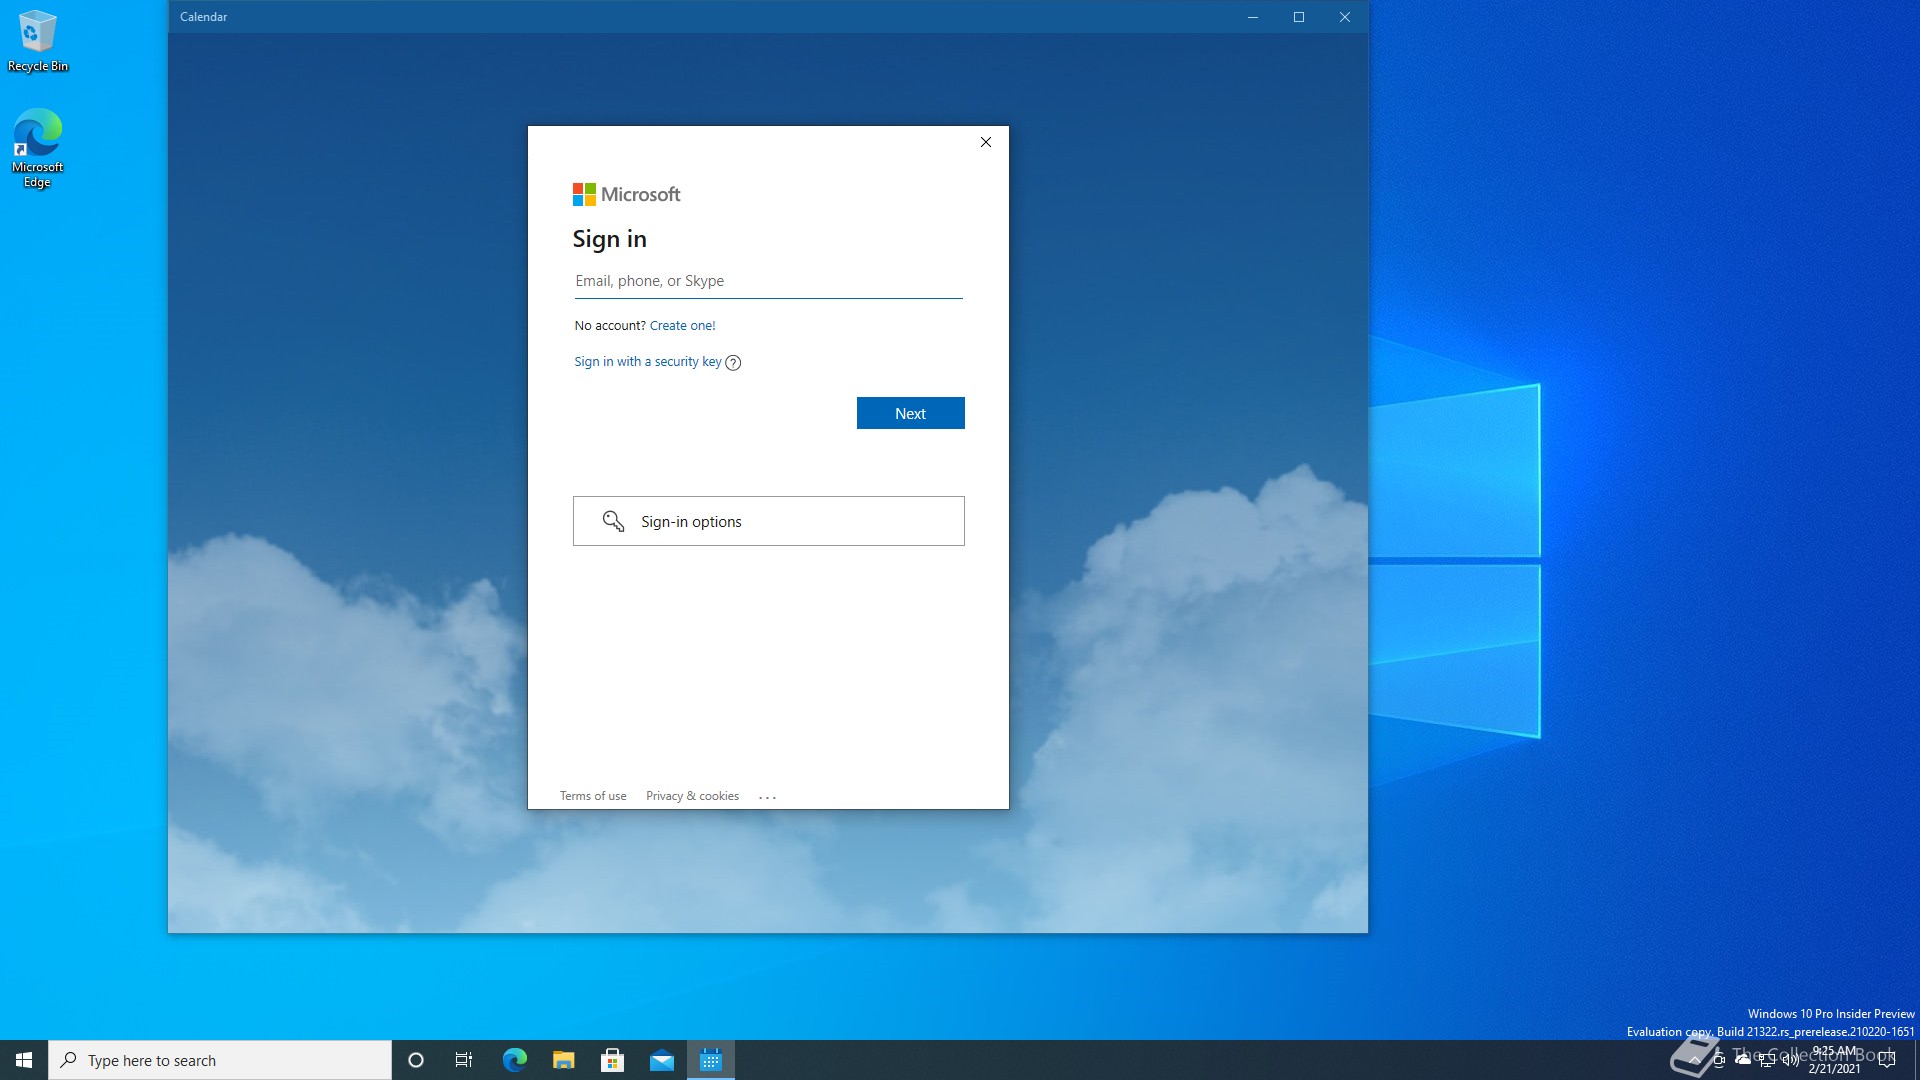Click the Email, phone, or Skype field
Screen dimensions: 1920x1080
click(x=768, y=281)
